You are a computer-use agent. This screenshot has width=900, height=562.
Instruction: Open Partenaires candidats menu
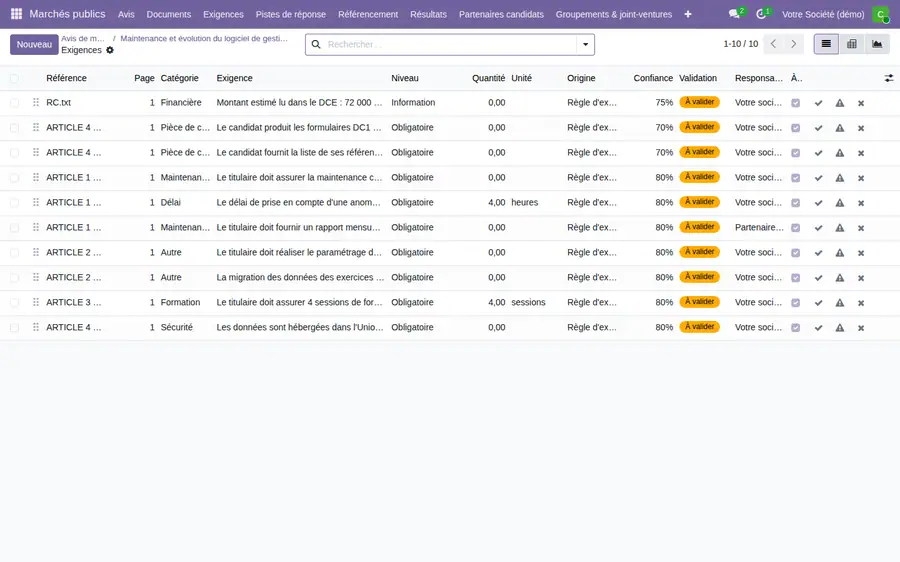[x=501, y=14]
